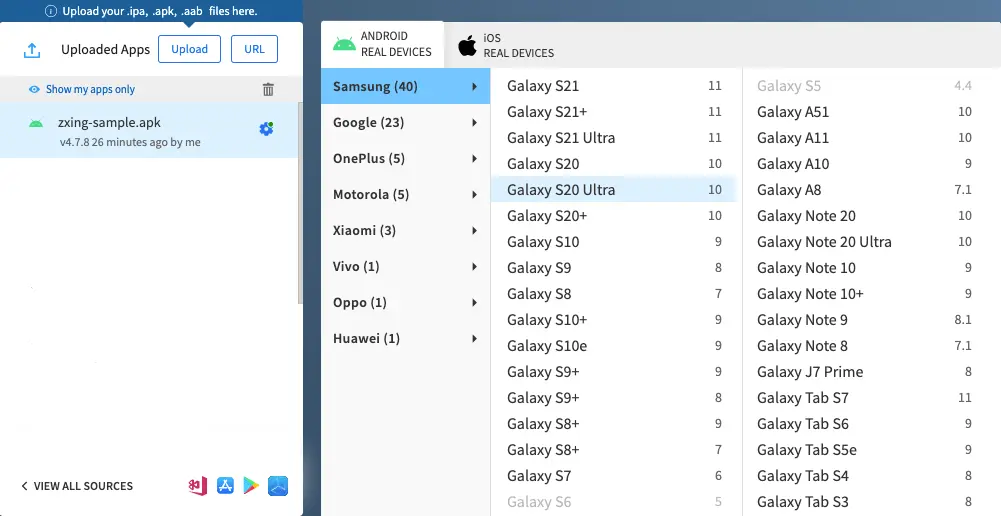Select the Visual Studio App Center icon
Viewport: 1001px width, 516px height.
click(198, 486)
